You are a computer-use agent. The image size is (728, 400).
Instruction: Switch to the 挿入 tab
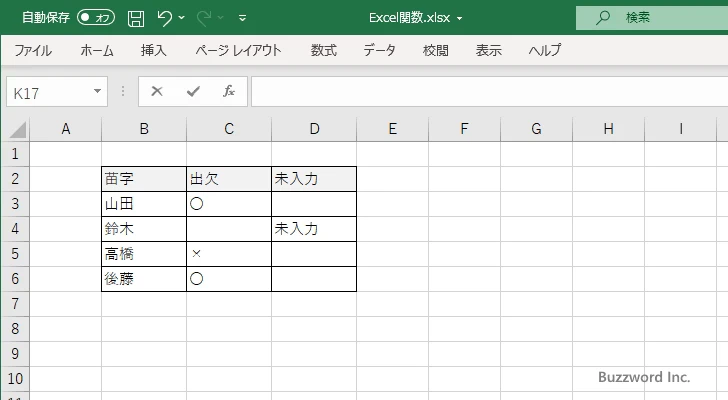[154, 50]
